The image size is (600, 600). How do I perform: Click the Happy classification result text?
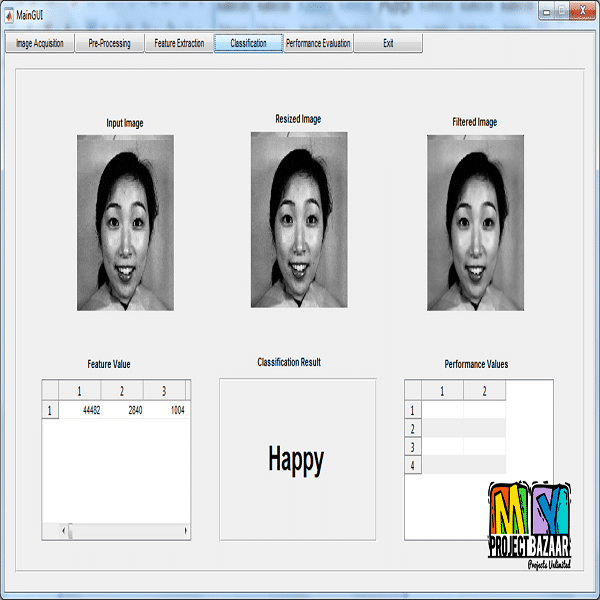pyautogui.click(x=296, y=460)
